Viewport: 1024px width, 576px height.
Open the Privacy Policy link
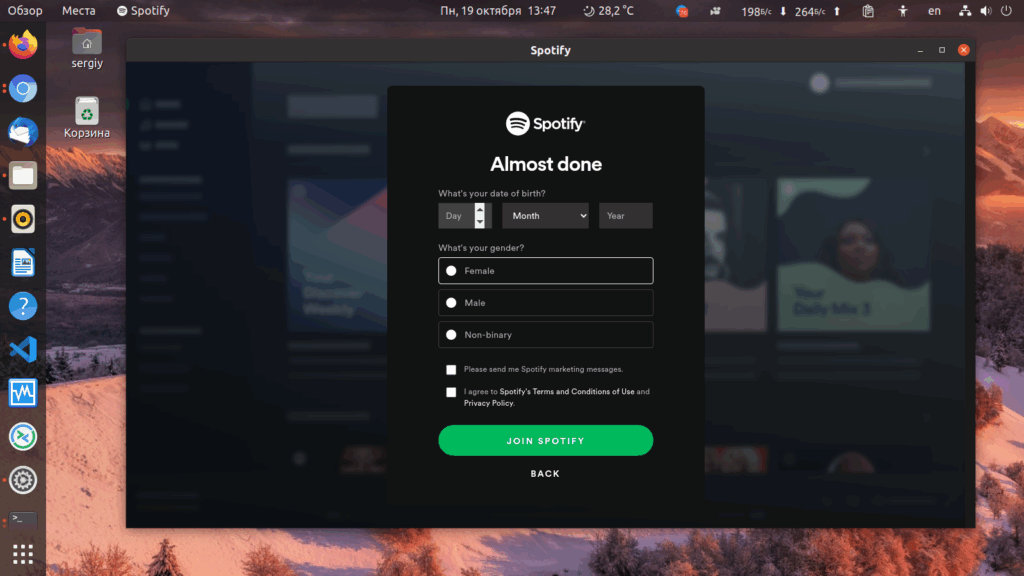pyautogui.click(x=488, y=403)
